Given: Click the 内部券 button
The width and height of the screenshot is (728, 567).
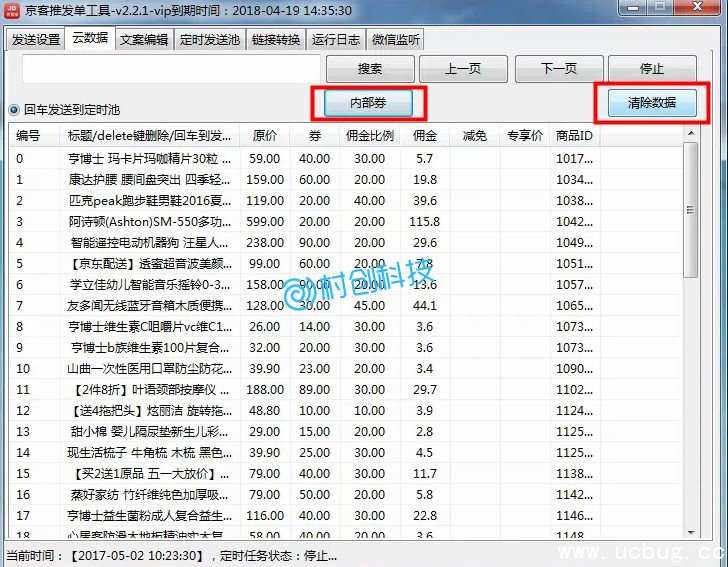Looking at the screenshot, I should coord(368,103).
